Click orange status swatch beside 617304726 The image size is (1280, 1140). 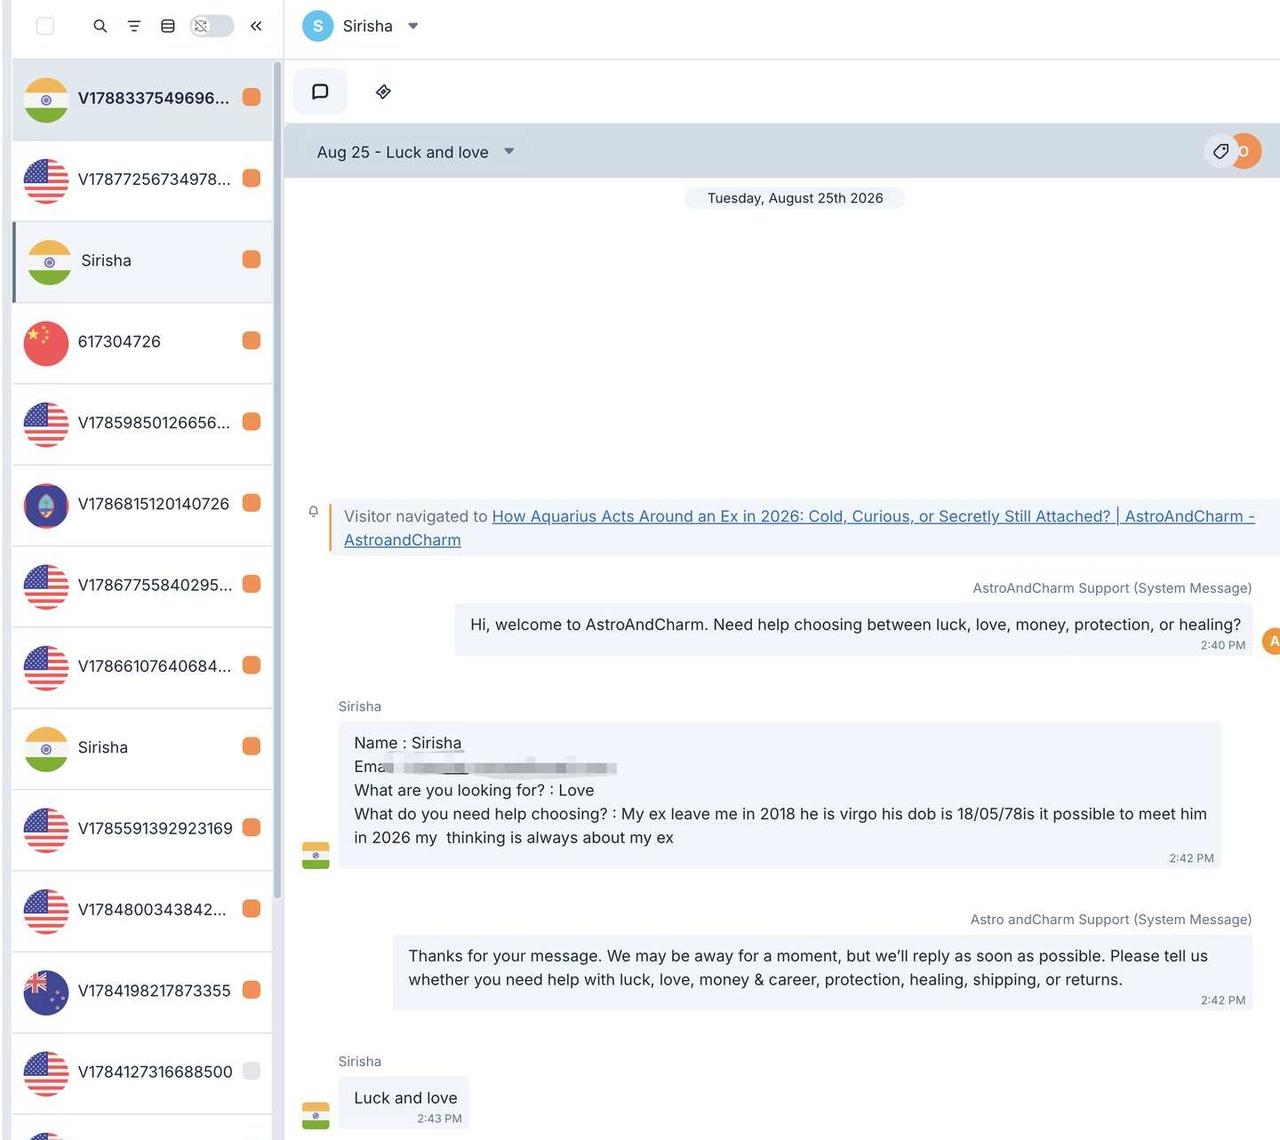click(x=251, y=341)
